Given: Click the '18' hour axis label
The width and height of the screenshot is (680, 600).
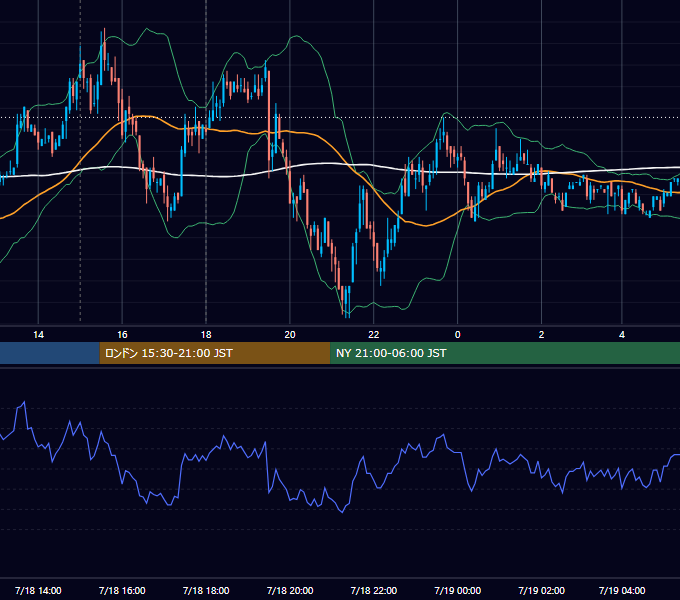Looking at the screenshot, I should point(206,335).
